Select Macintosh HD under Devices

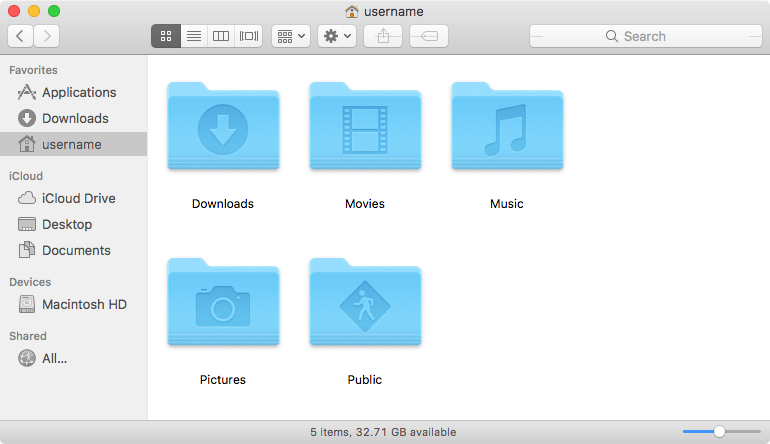tap(84, 304)
